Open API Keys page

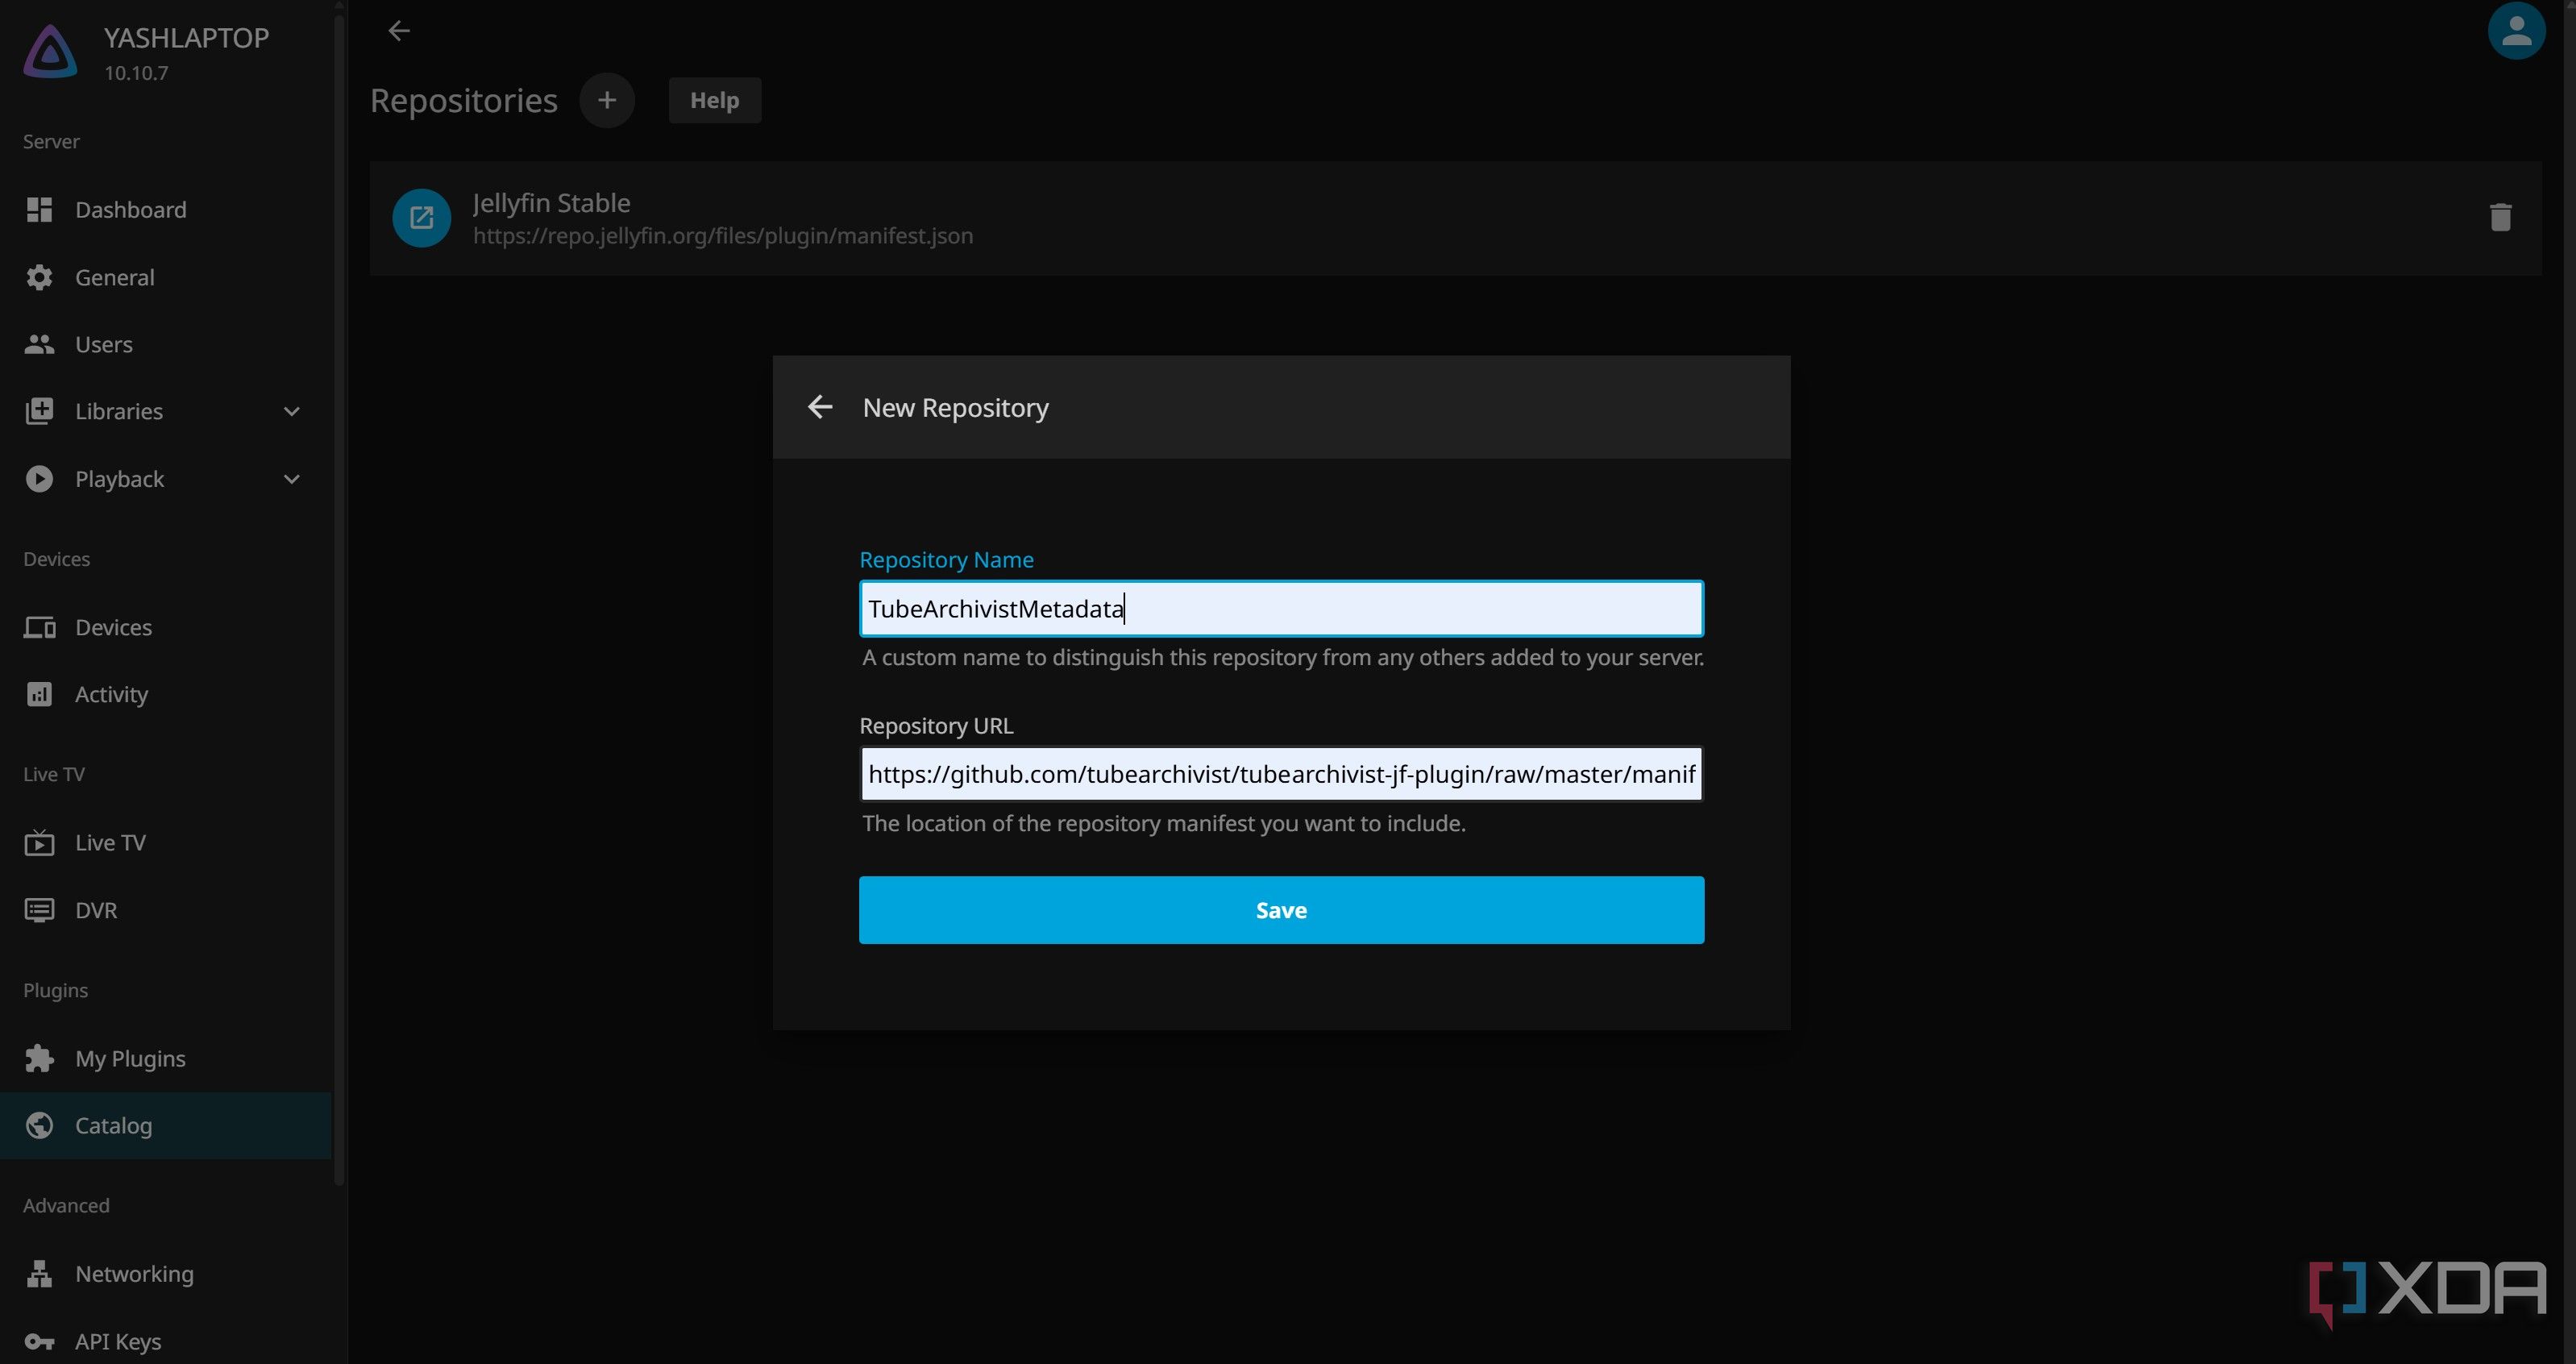tap(166, 1340)
